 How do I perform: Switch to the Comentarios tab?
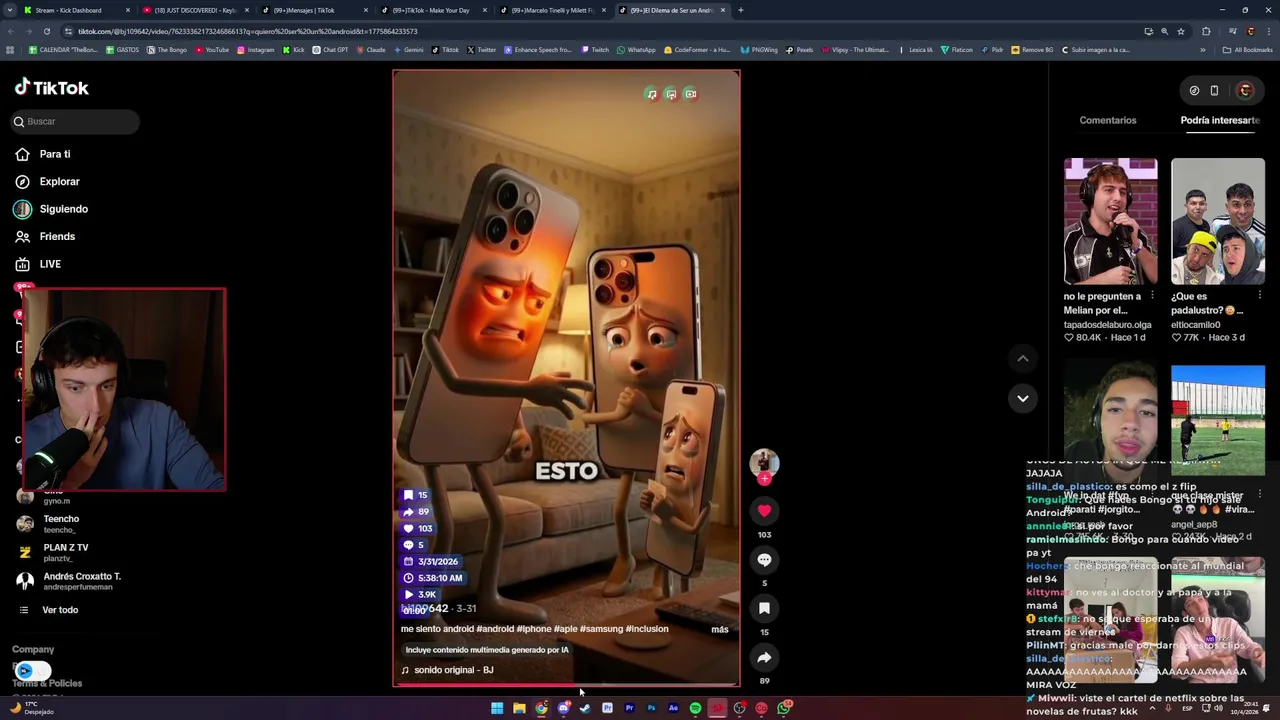[1108, 120]
